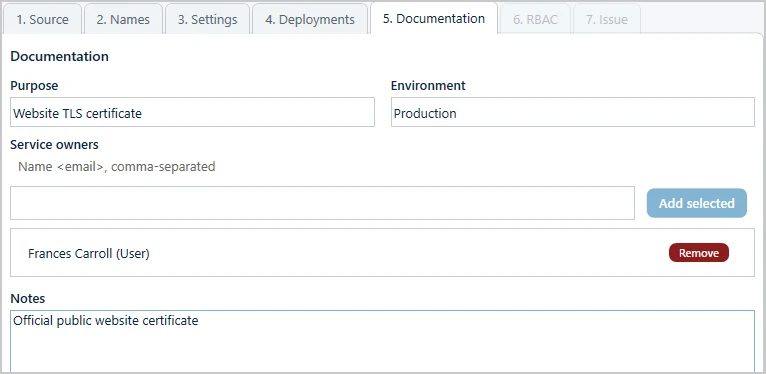Focus the Purpose input field
Image resolution: width=766 pixels, height=374 pixels.
click(192, 112)
